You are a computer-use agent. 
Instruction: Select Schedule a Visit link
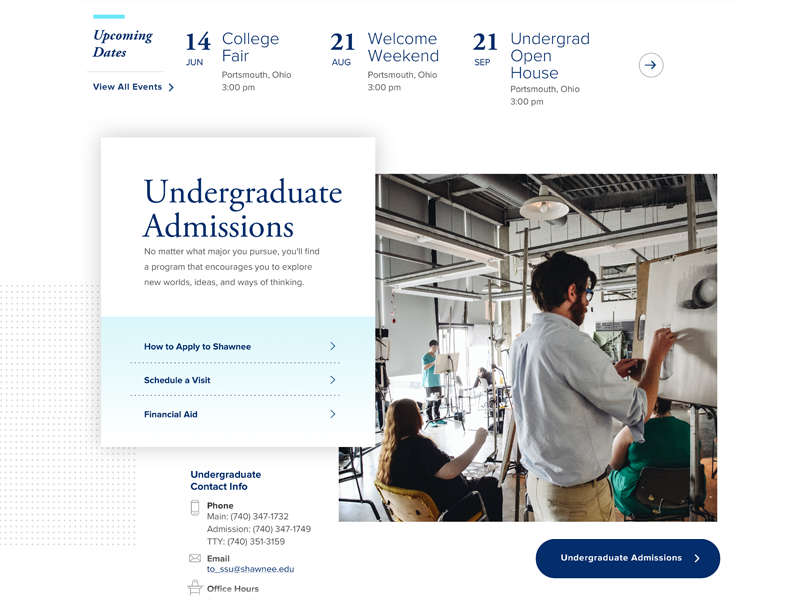[177, 380]
